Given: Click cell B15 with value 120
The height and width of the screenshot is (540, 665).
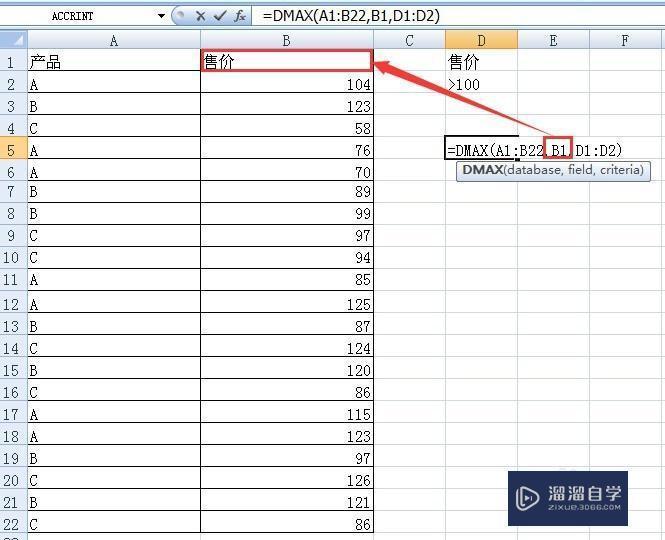Looking at the screenshot, I should point(287,370).
